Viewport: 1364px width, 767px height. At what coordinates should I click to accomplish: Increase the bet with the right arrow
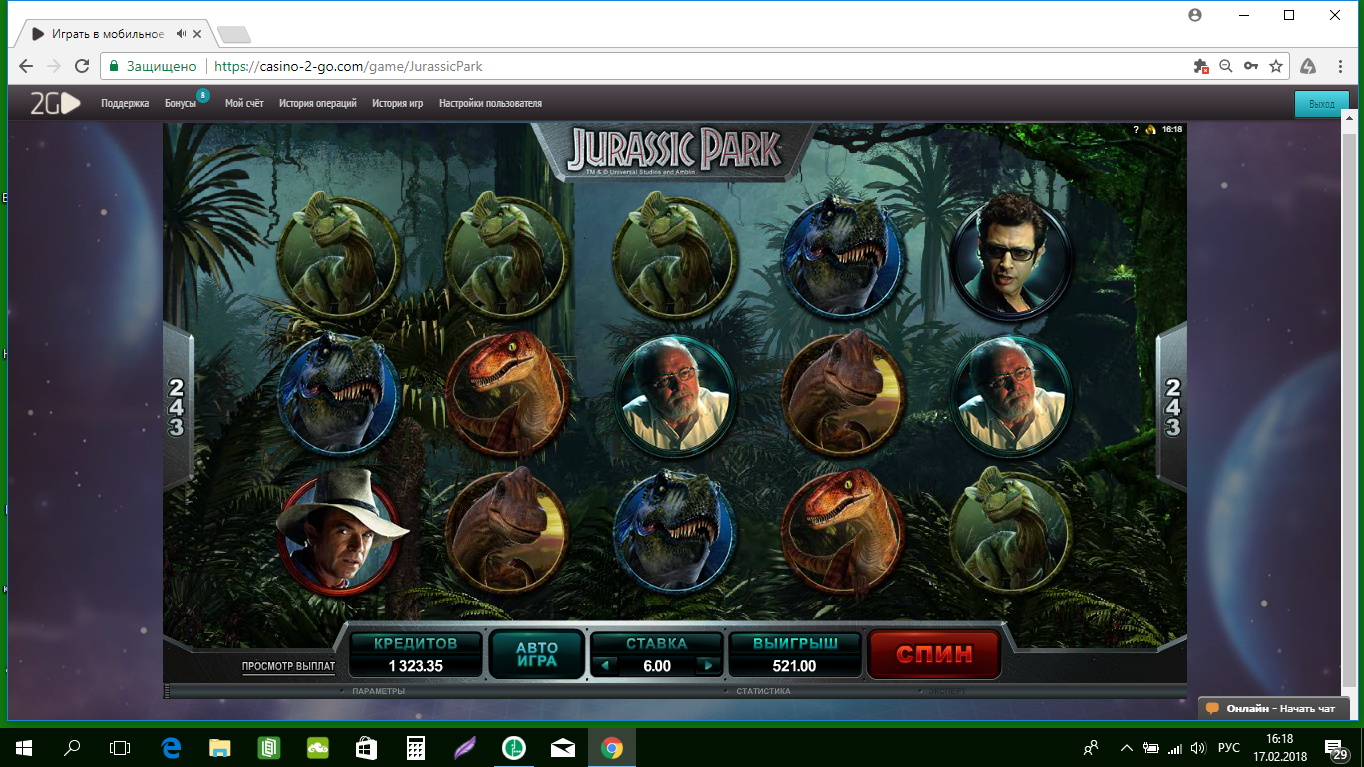tap(708, 665)
